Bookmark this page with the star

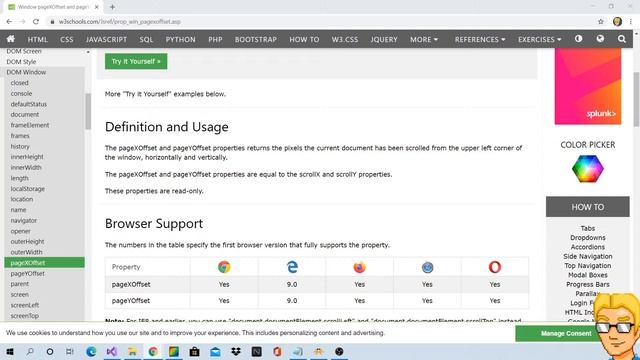[601, 22]
